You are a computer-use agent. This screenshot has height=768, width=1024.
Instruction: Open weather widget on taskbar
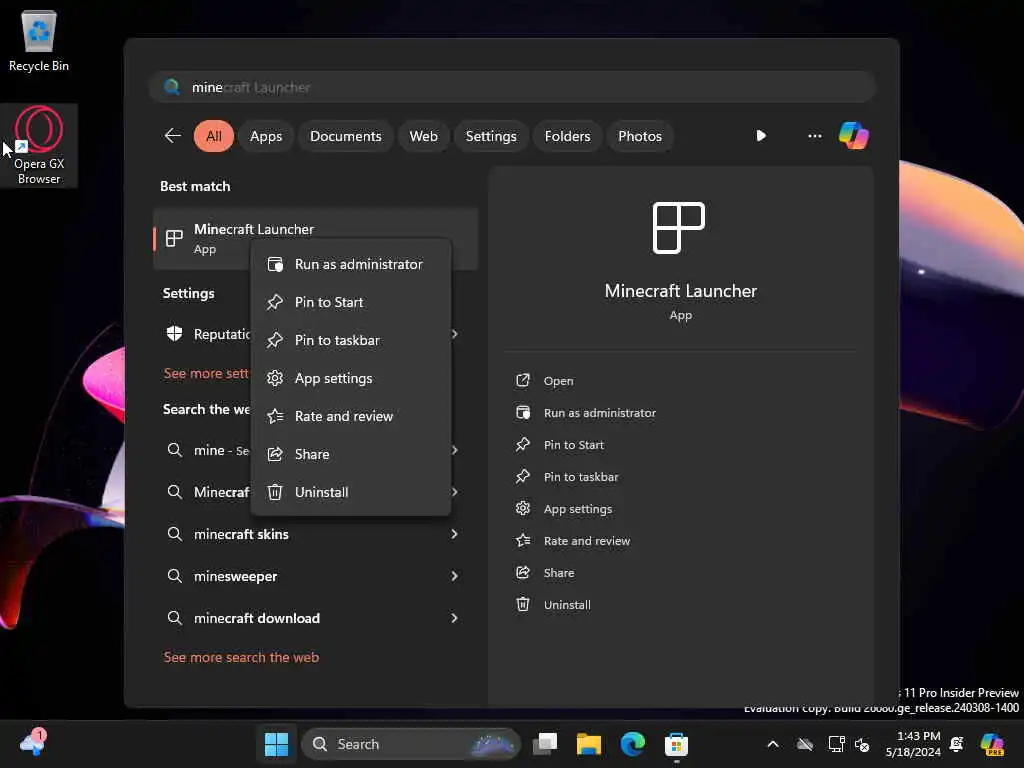click(33, 743)
